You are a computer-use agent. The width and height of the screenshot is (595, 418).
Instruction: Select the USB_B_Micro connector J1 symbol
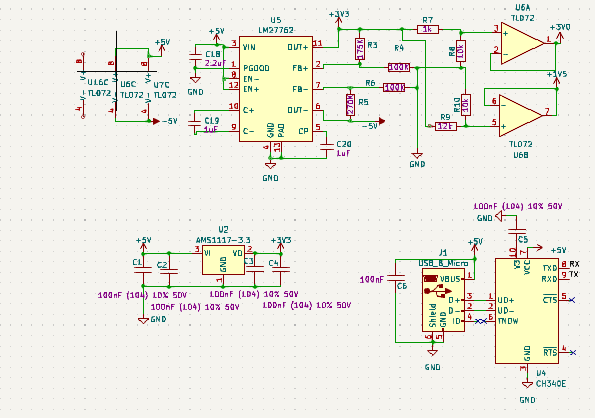443,300
